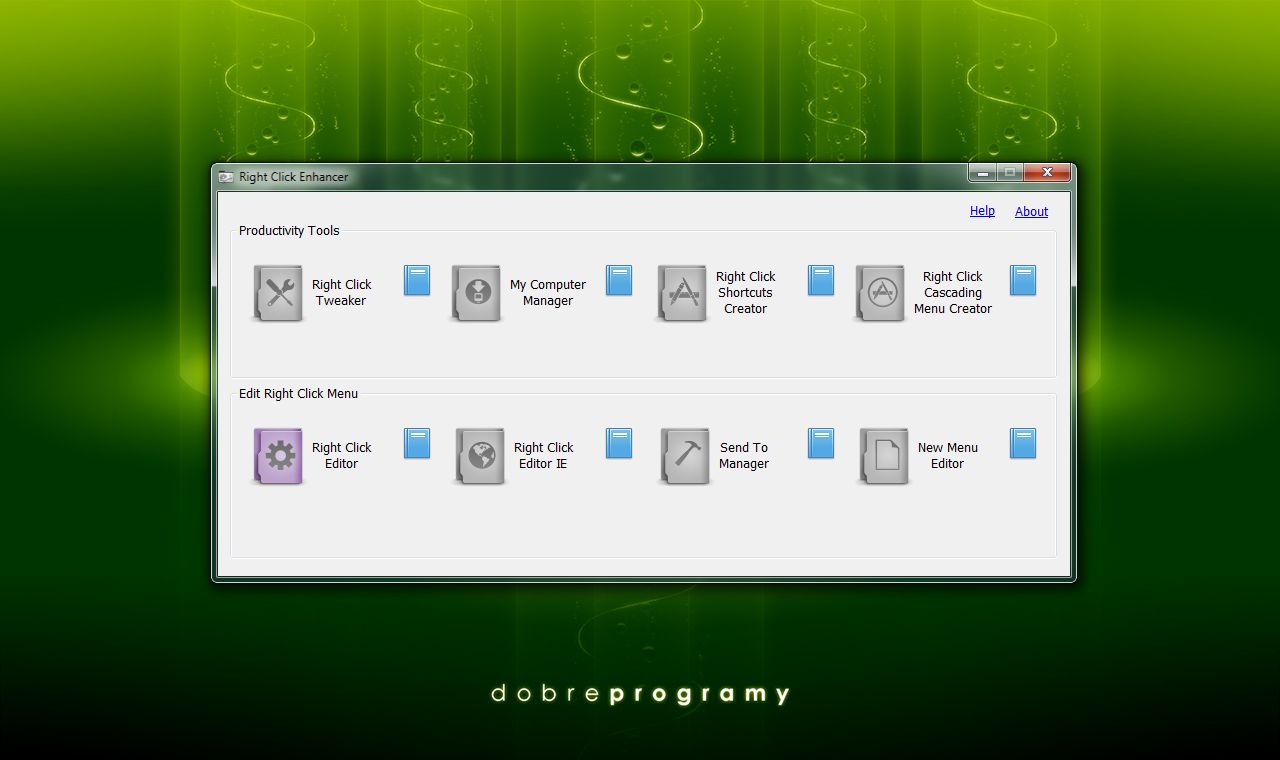Open the My Computer Manager folder icon
The image size is (1280, 760).
point(476,293)
